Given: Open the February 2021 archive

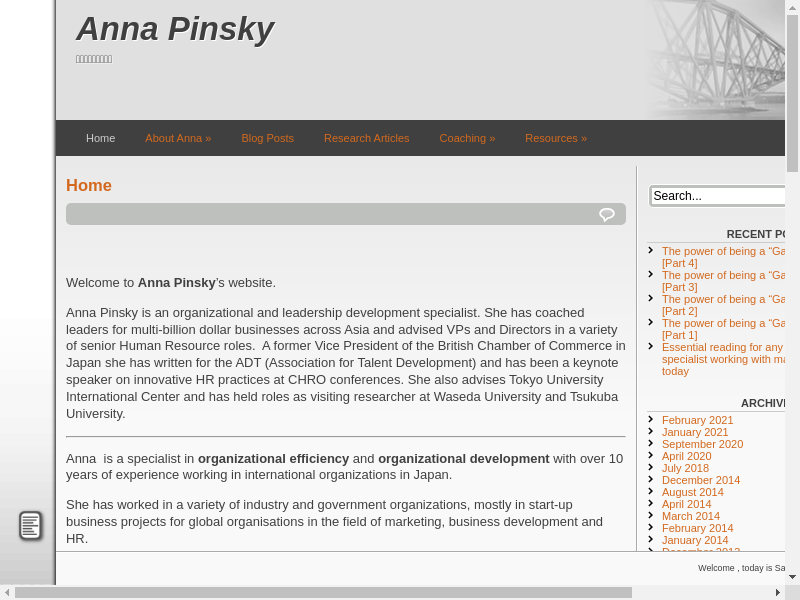Looking at the screenshot, I should 697,420.
